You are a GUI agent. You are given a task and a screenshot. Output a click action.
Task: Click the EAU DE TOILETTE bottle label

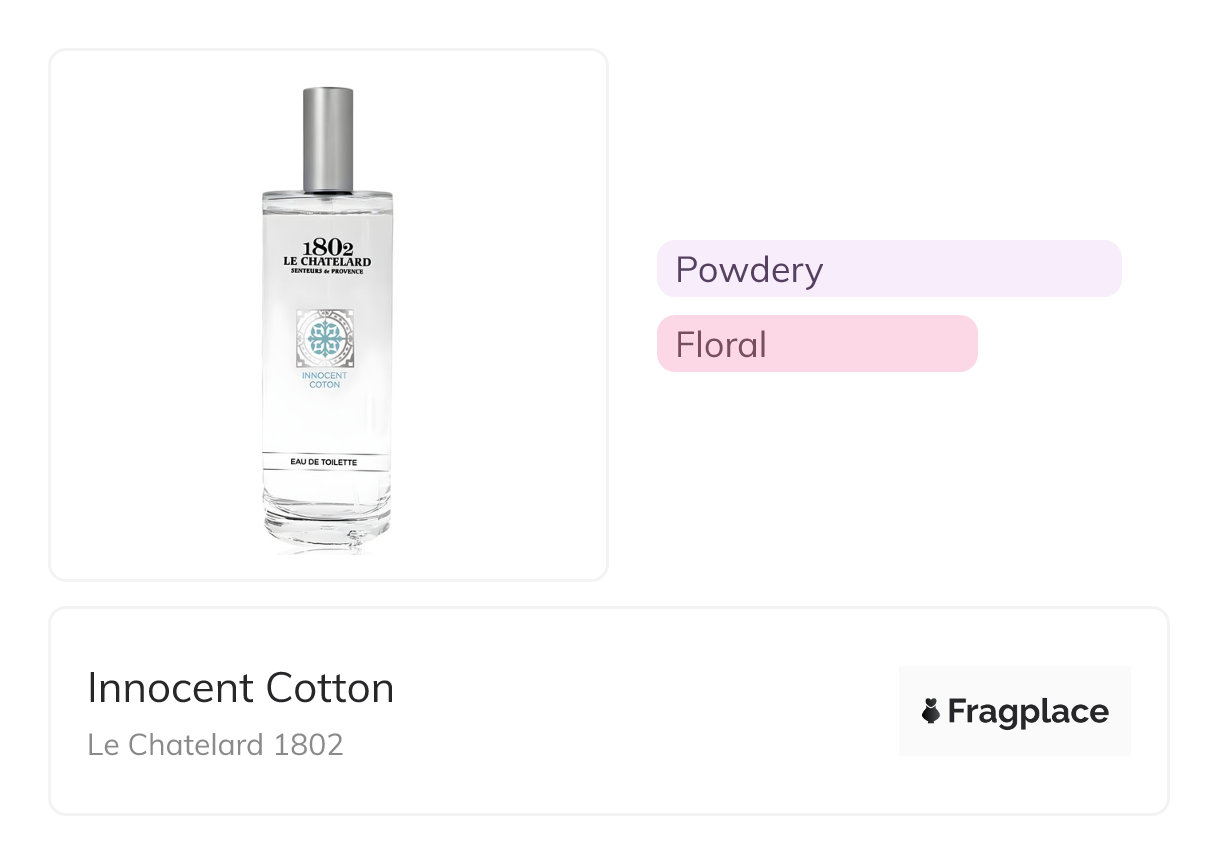coord(327,461)
